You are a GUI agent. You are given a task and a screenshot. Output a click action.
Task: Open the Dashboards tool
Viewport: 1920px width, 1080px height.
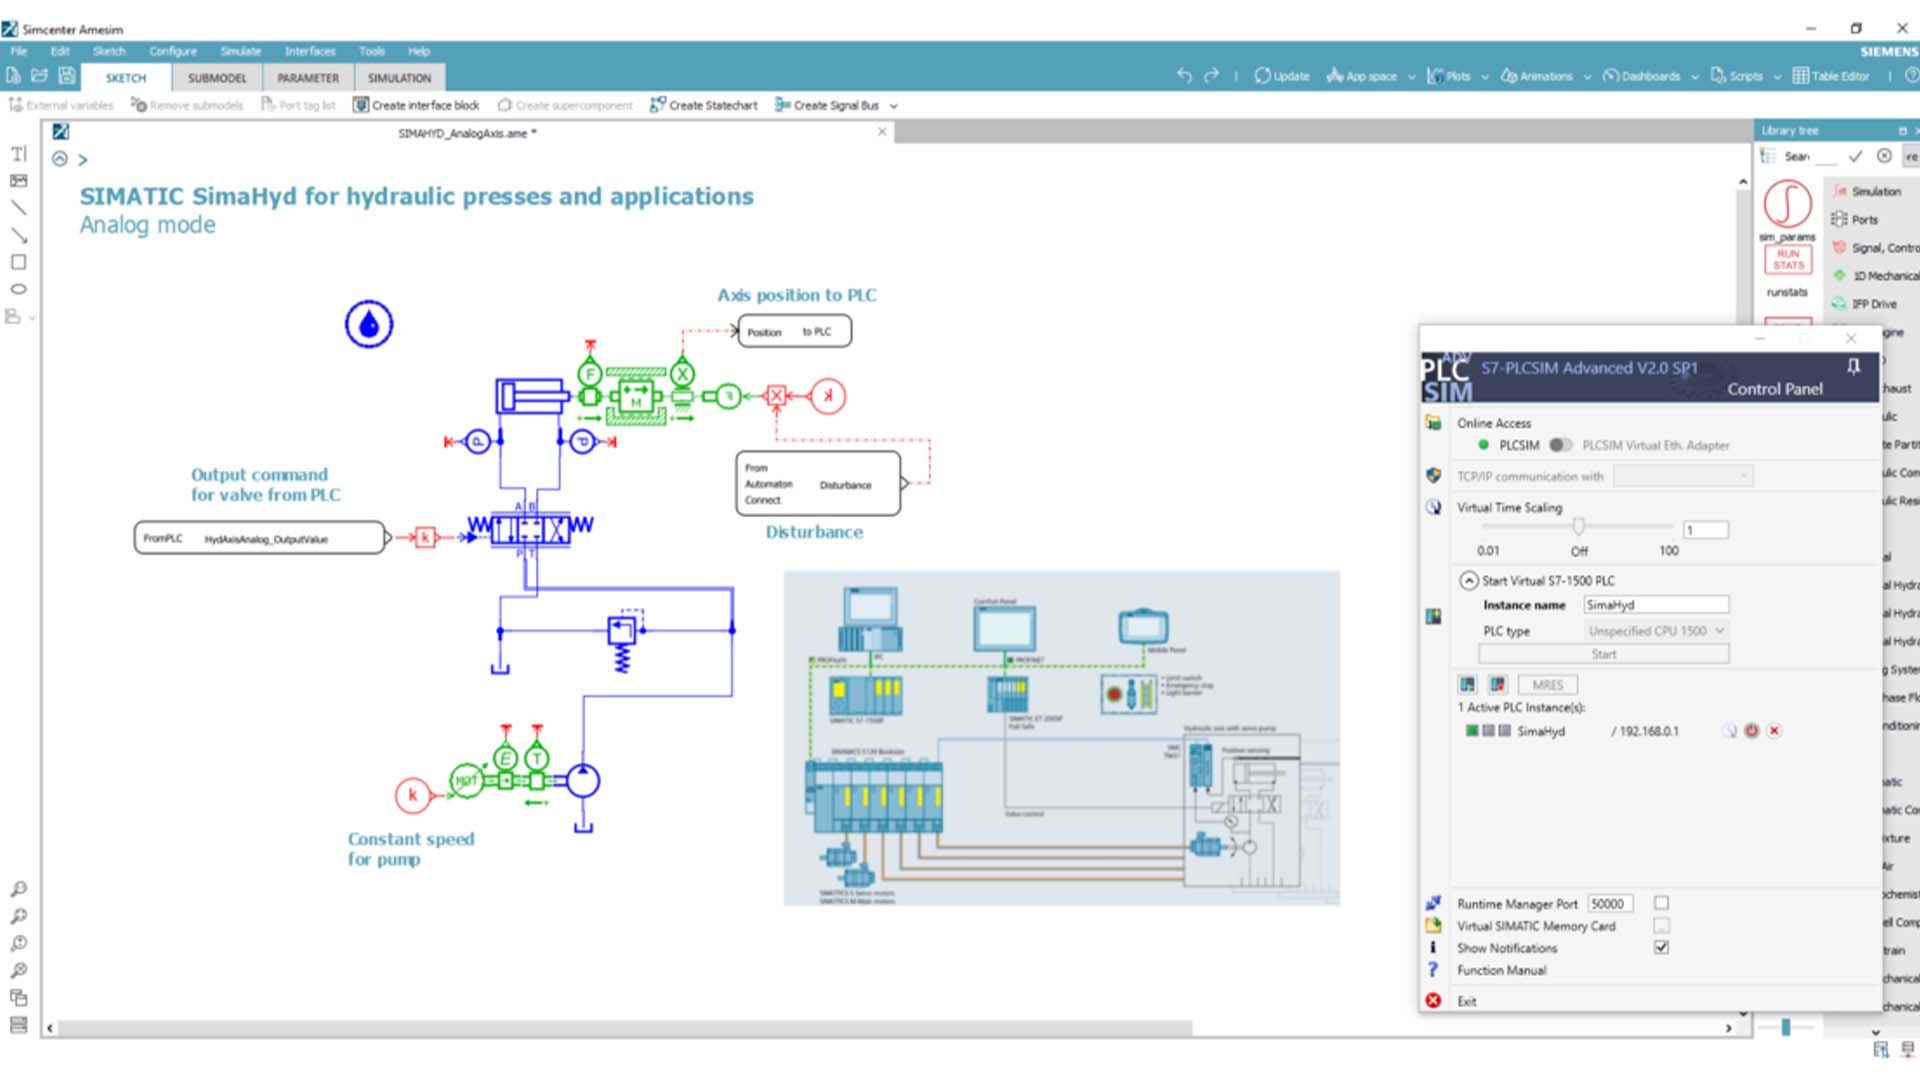tap(1645, 75)
